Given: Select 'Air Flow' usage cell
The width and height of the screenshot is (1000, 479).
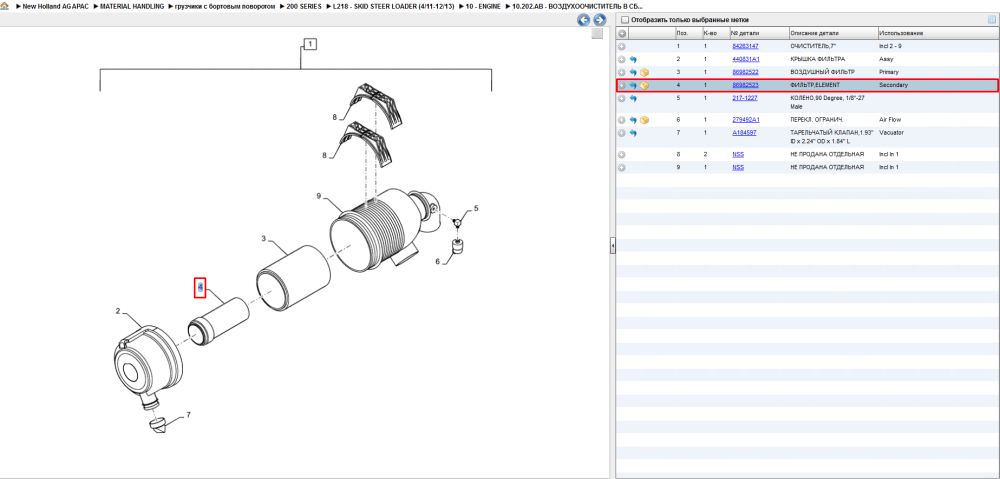Looking at the screenshot, I should click(x=888, y=120).
